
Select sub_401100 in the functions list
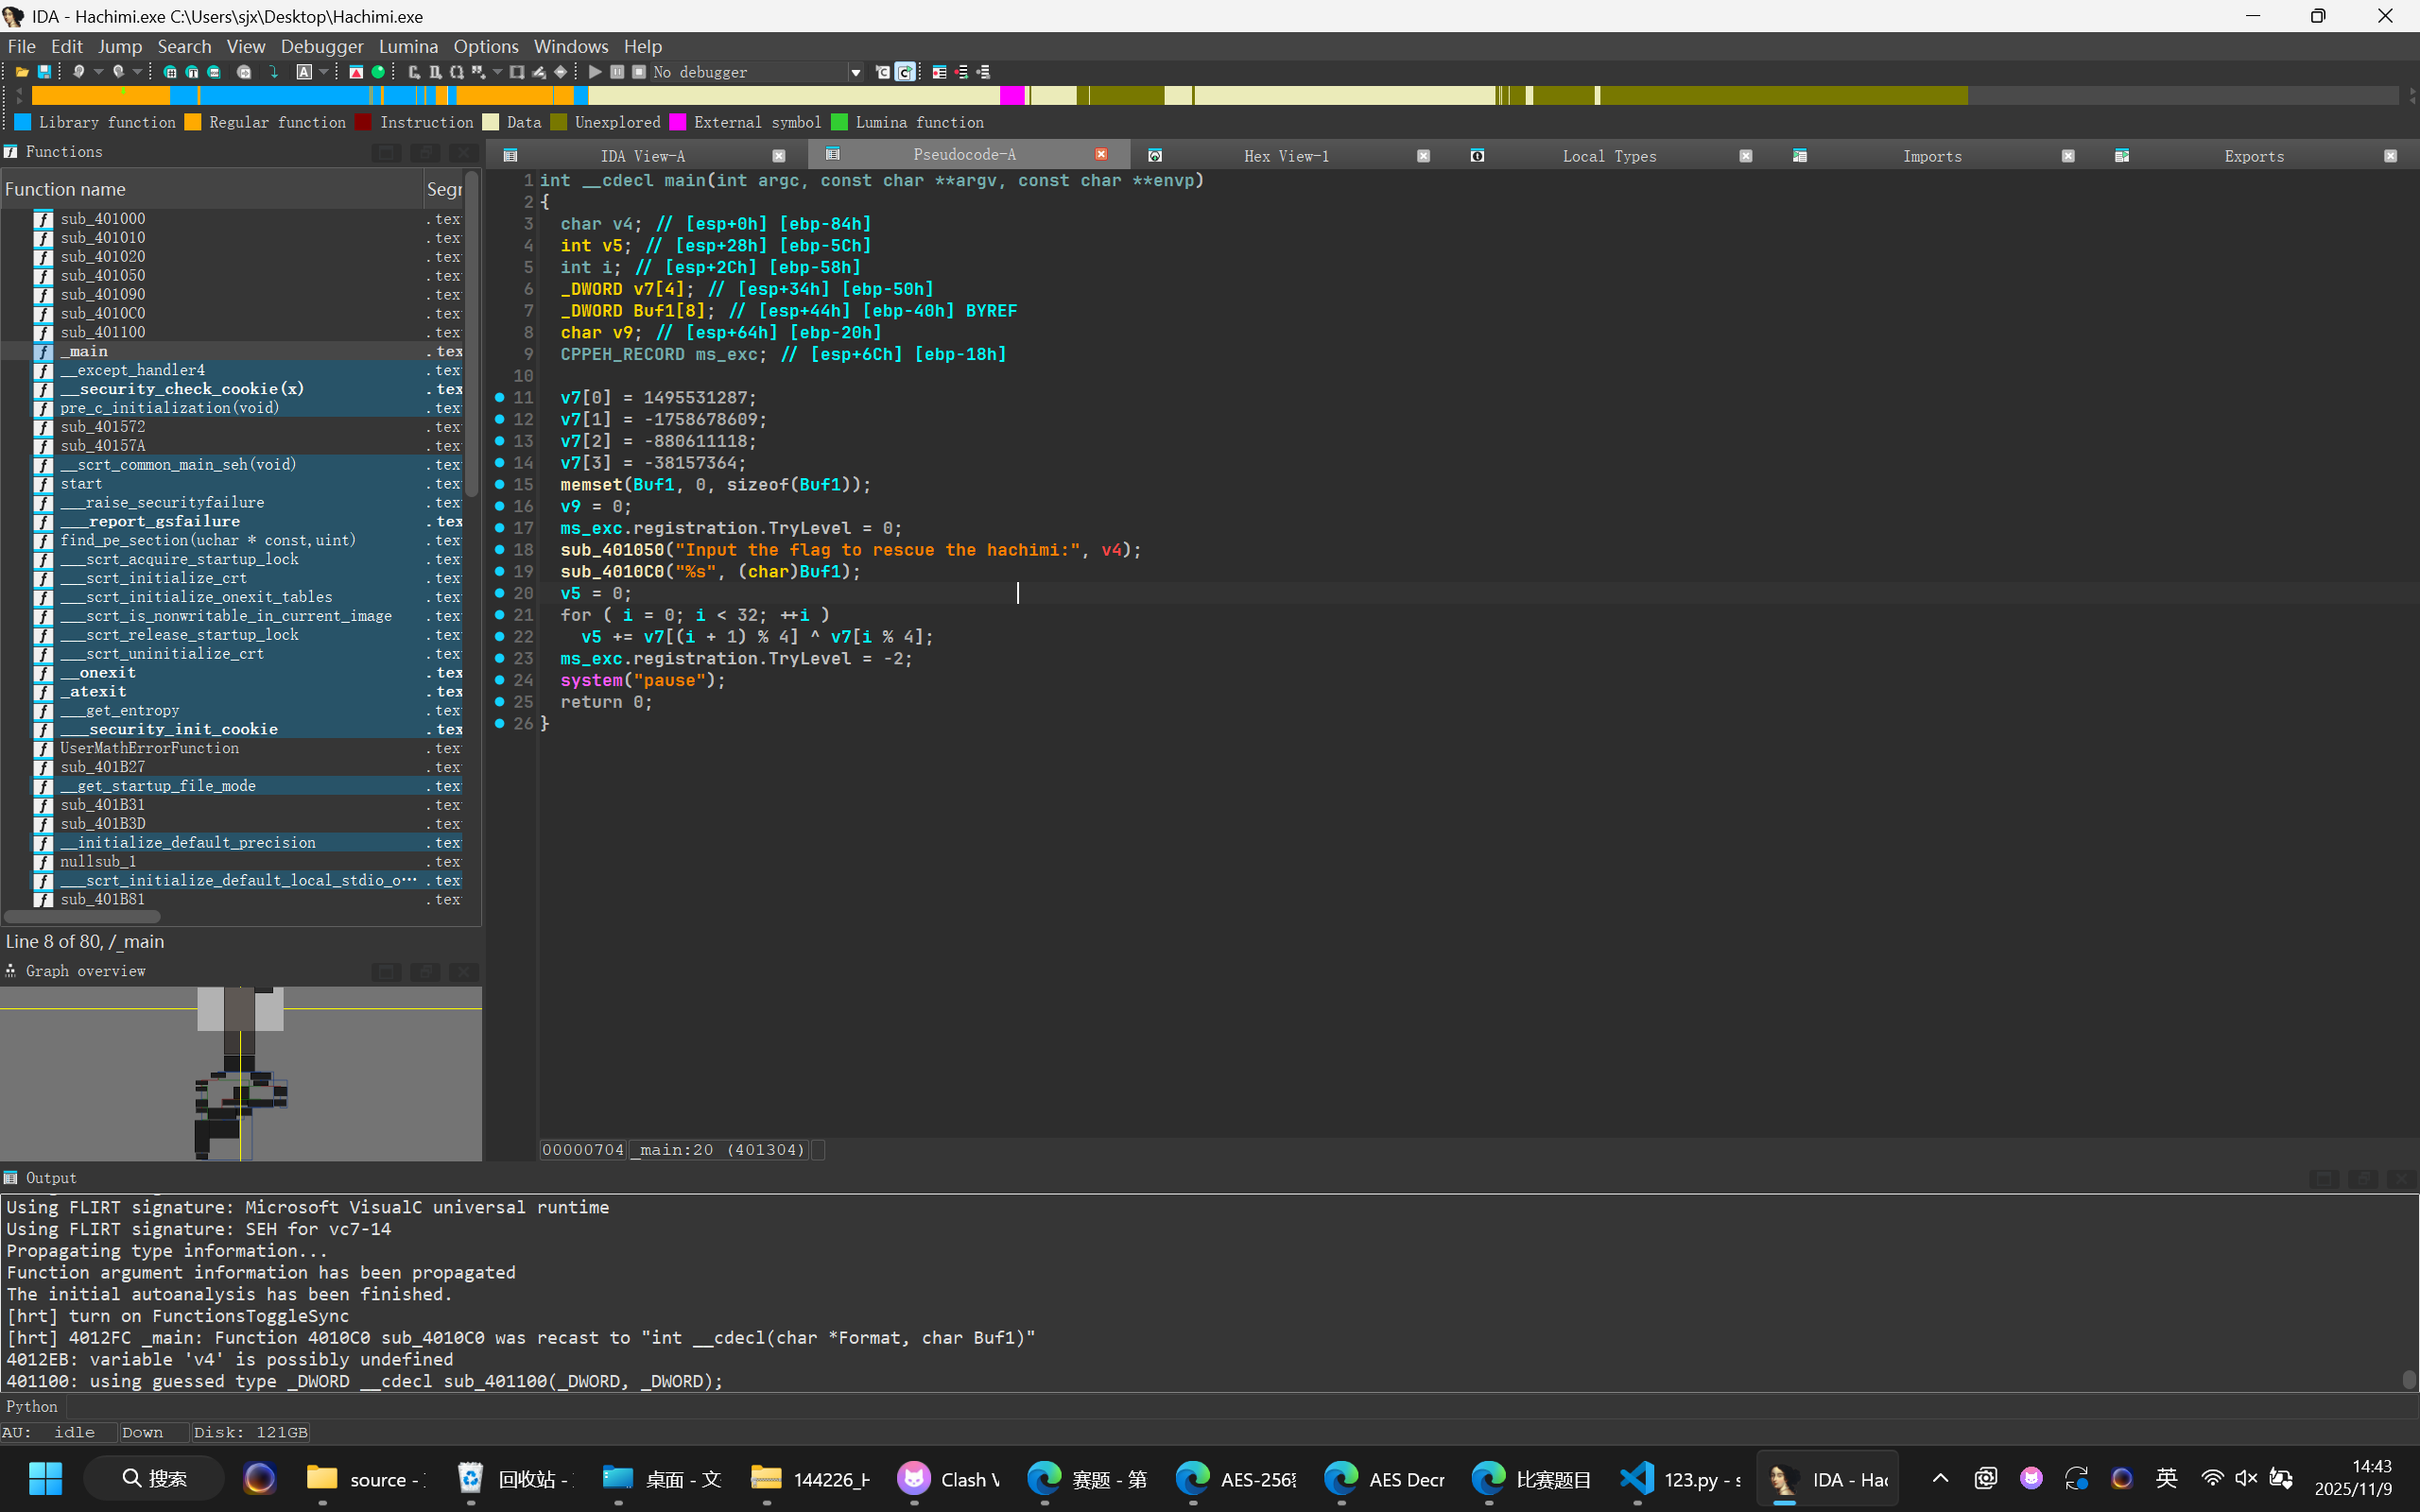[102, 332]
